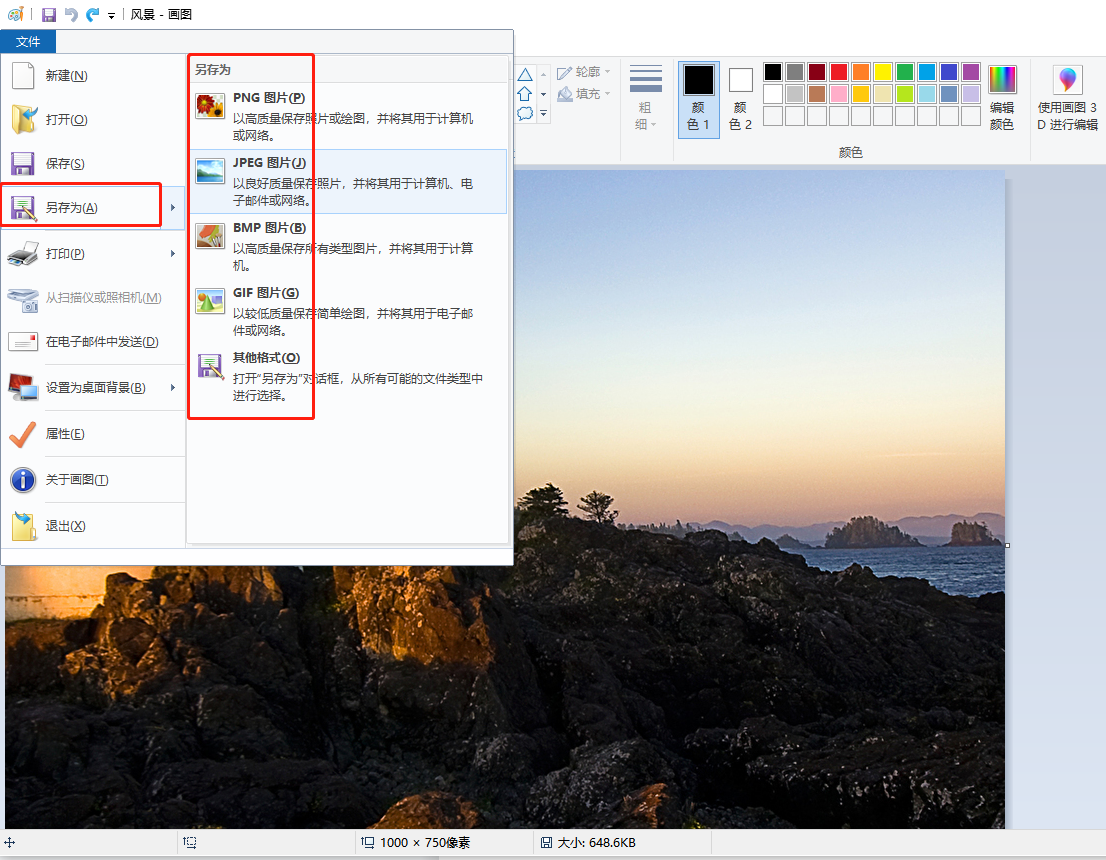
Task: Click the undo arrow in title bar
Action: tap(71, 14)
